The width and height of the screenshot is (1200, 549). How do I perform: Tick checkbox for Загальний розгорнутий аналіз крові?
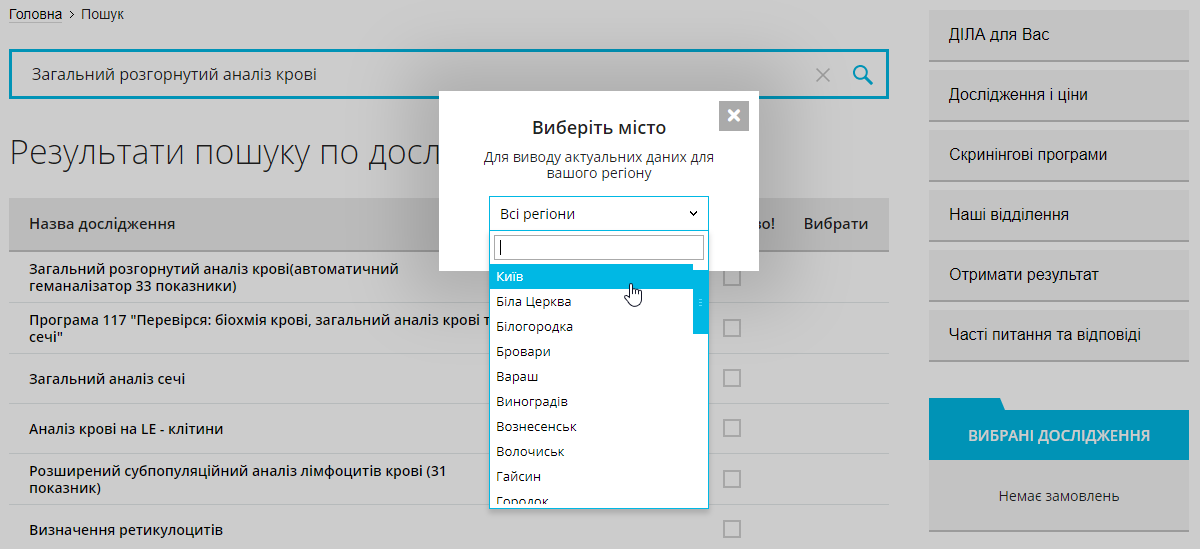tap(732, 278)
